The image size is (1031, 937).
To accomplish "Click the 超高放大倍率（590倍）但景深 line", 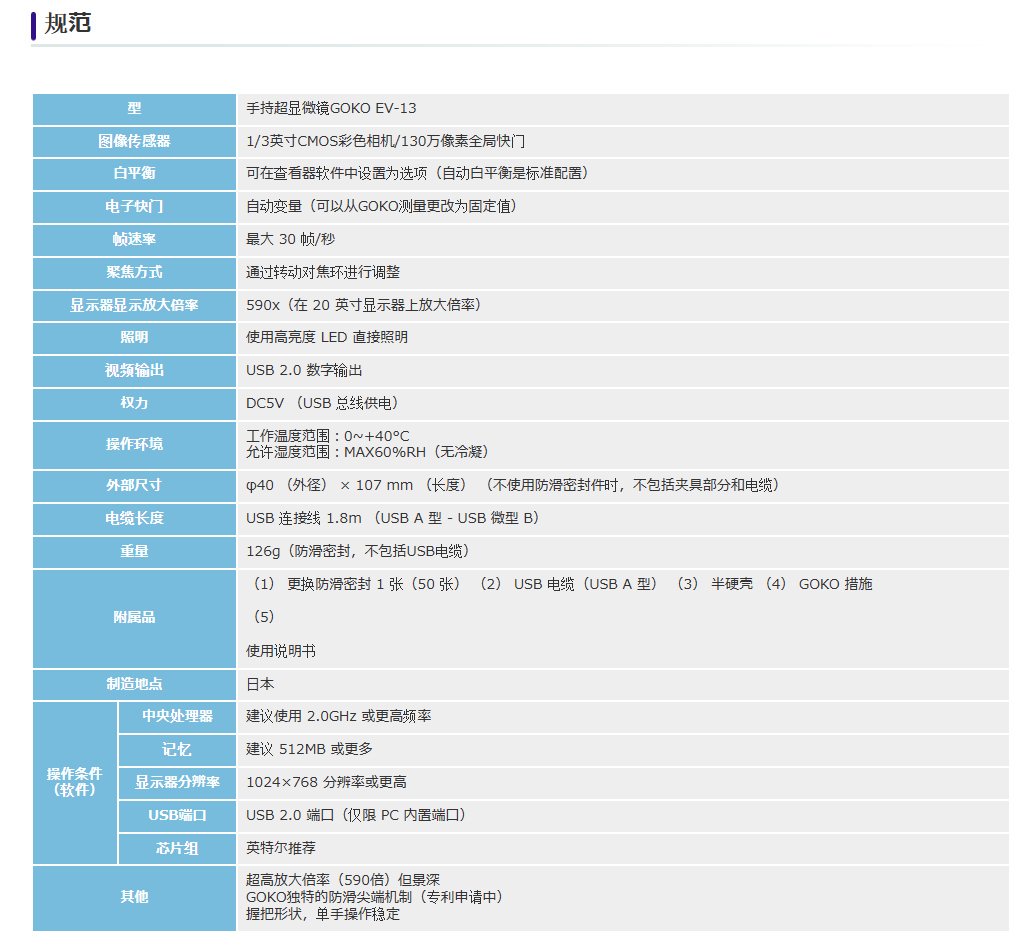I will click(x=343, y=880).
